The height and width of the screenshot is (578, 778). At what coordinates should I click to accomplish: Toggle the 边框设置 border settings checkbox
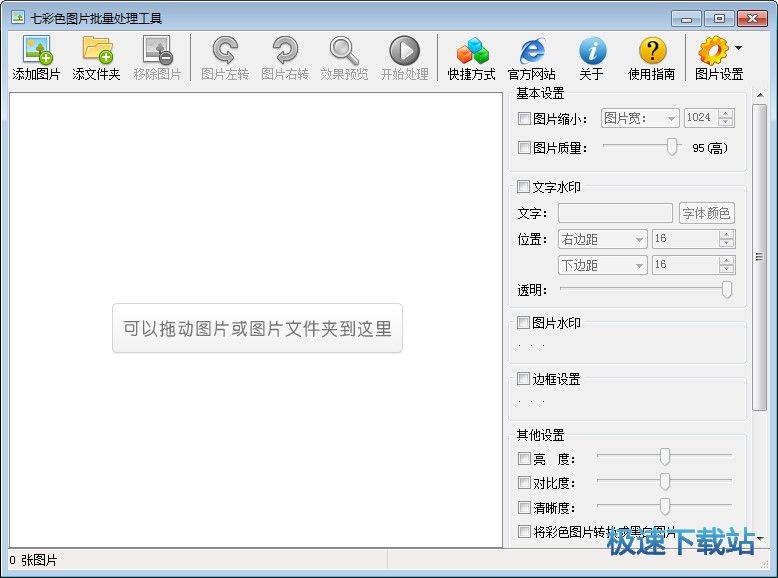tap(524, 379)
